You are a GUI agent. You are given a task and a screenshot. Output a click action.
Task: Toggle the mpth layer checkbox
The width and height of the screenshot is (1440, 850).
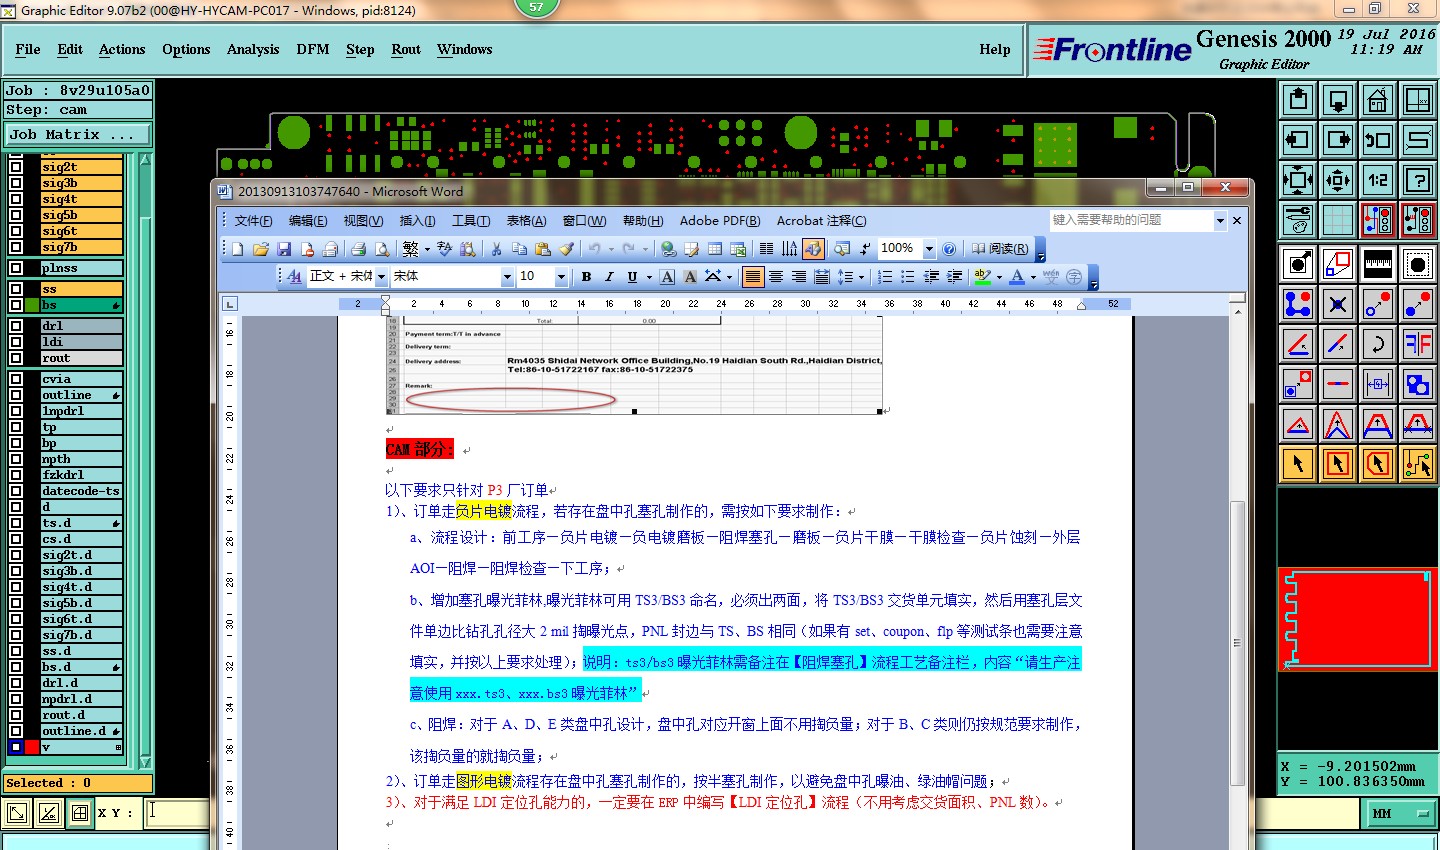[x=16, y=459]
